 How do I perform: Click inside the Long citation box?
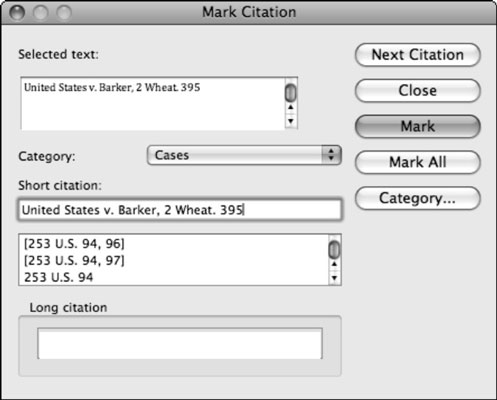click(x=180, y=344)
